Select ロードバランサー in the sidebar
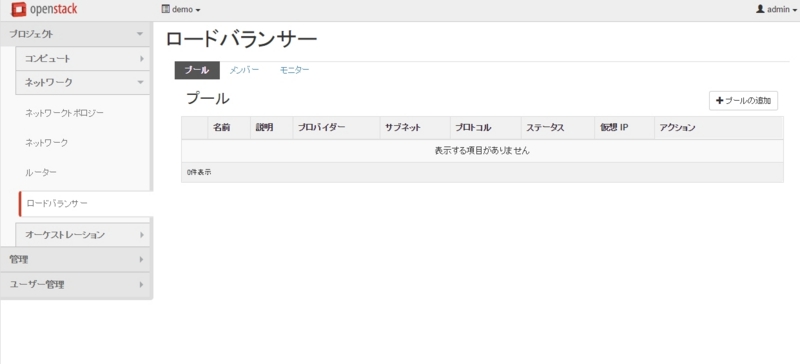Image resolution: width=800 pixels, height=364 pixels. (86, 204)
